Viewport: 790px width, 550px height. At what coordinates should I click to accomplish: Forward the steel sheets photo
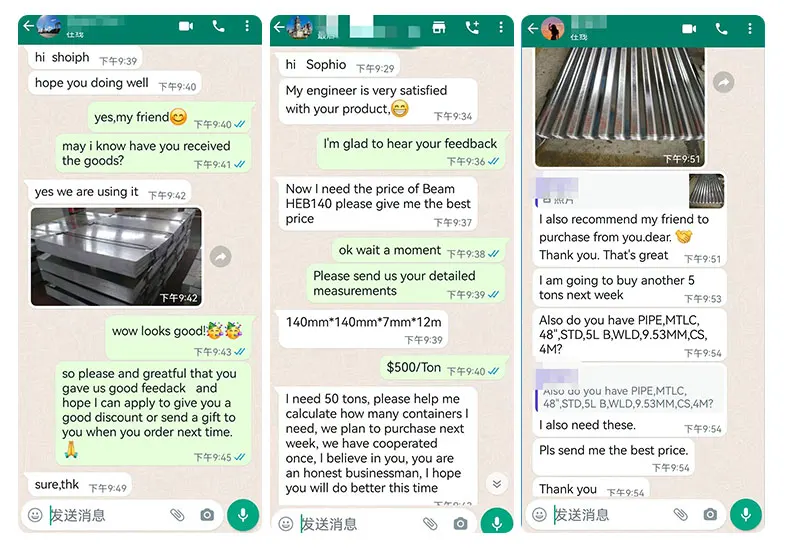tap(221, 257)
